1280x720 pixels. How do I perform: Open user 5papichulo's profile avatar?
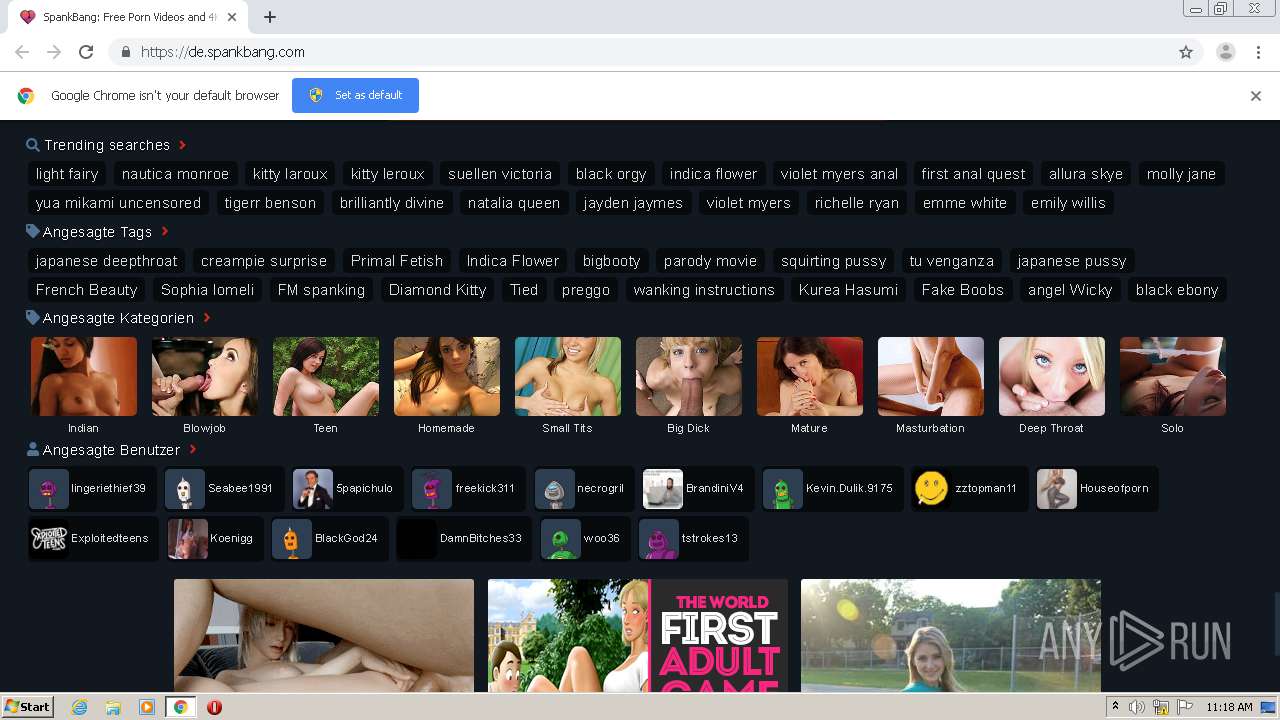pyautogui.click(x=313, y=489)
